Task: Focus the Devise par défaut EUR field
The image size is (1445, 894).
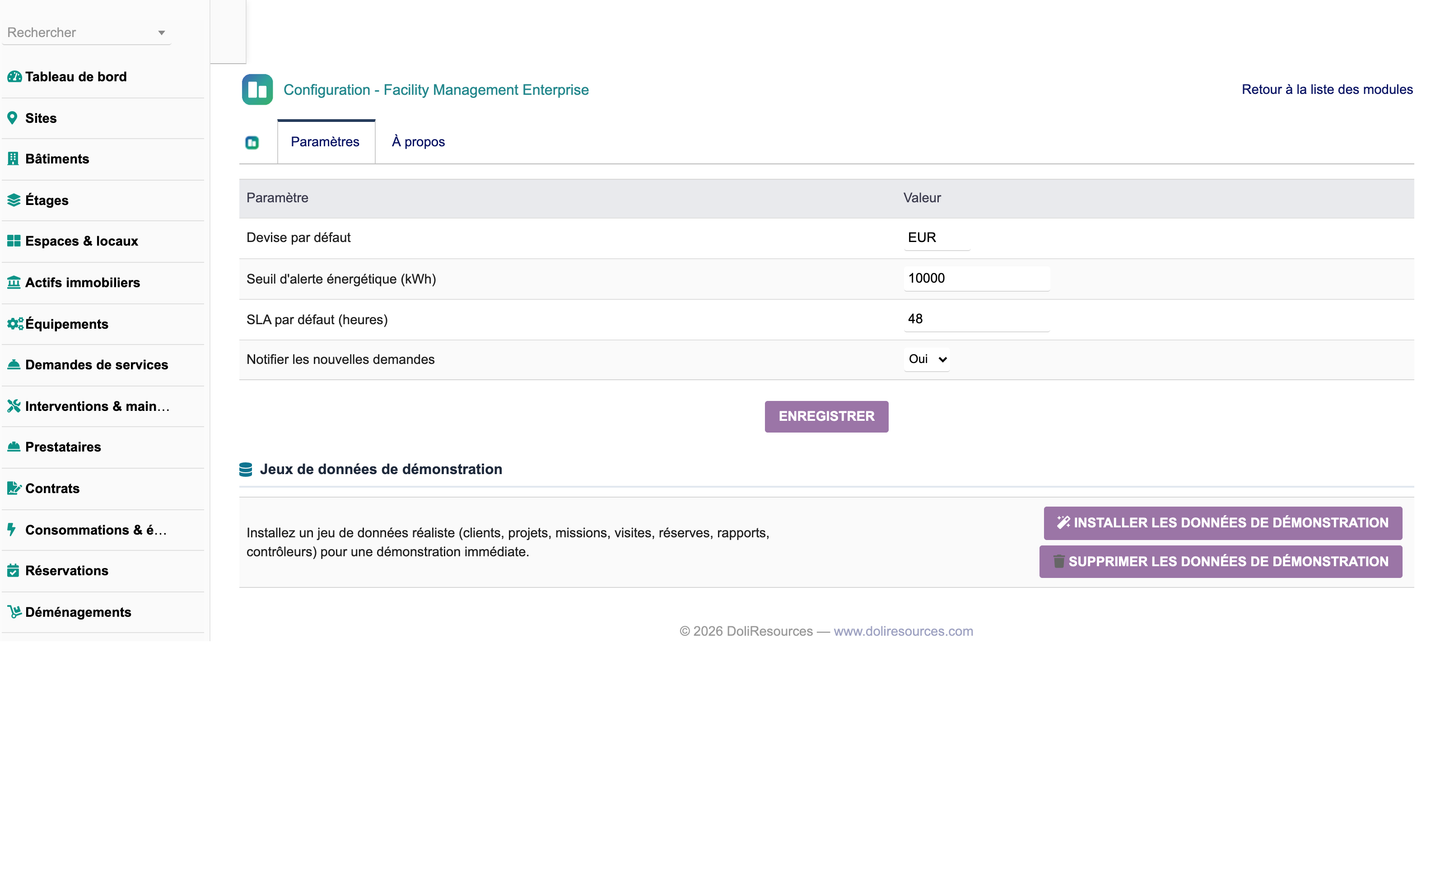Action: coord(937,238)
